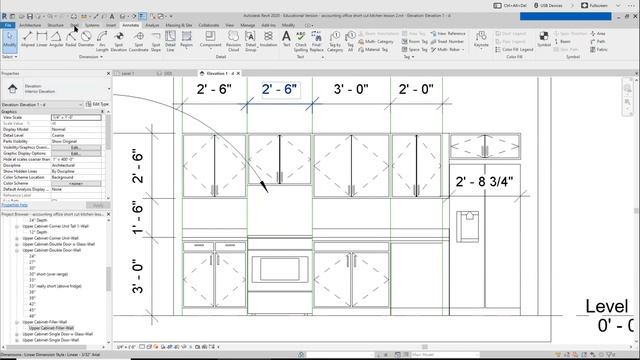Run Check Spelling
The width and height of the screenshot is (640, 360).
pos(301,41)
